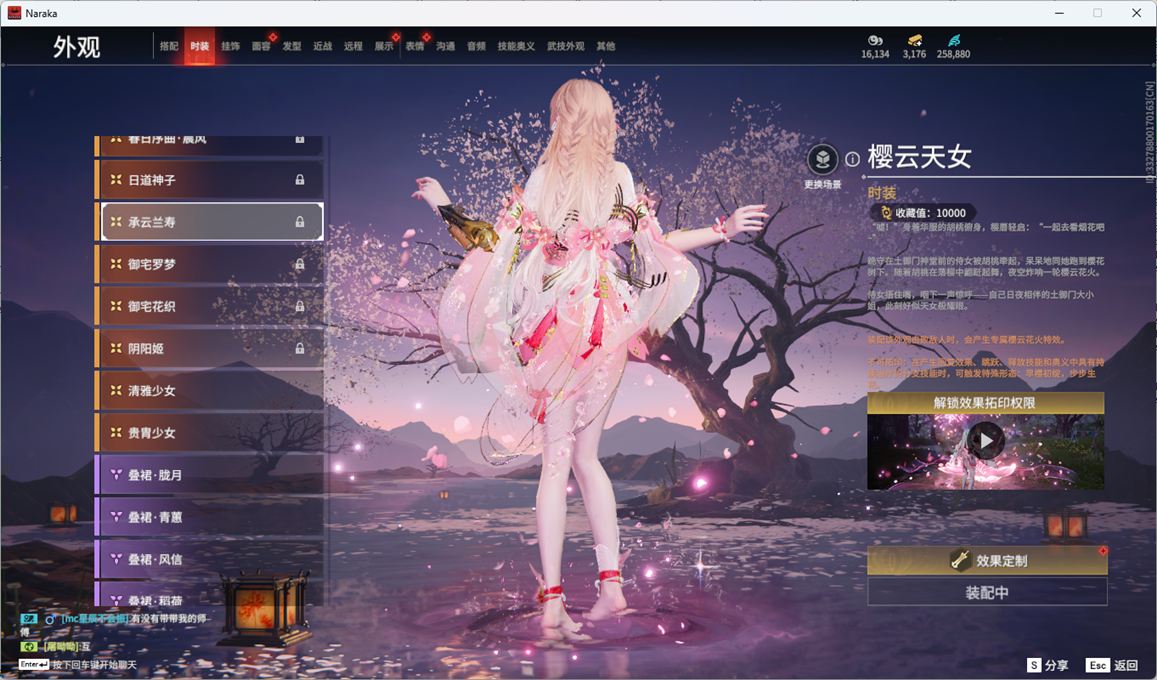Click 分享 share button at bottom
Screen dimensions: 1157x680
coord(1048,665)
